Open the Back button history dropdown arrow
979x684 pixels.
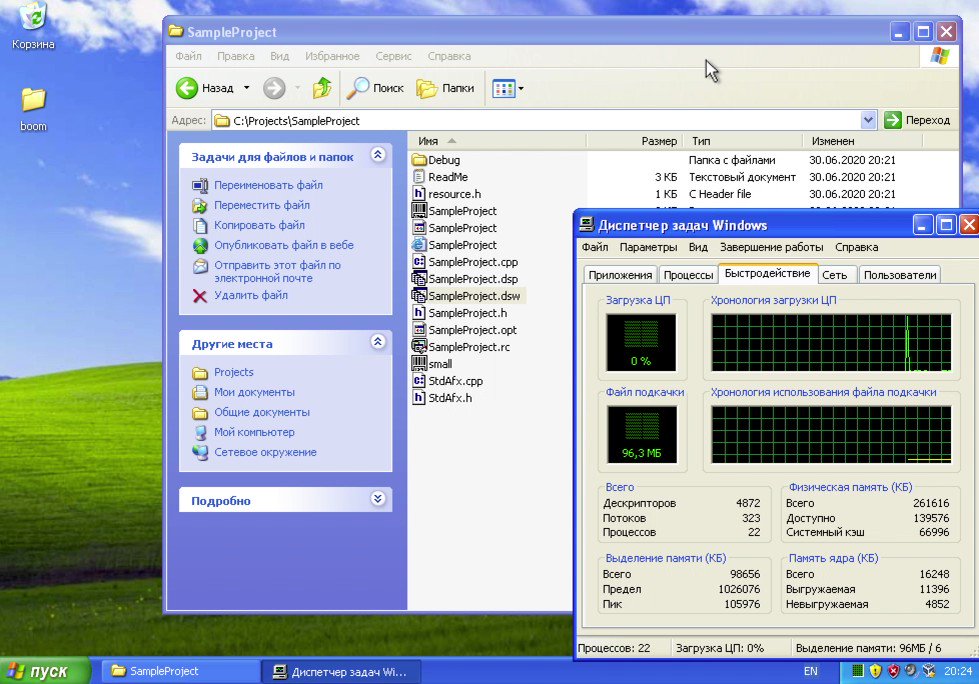[x=247, y=88]
